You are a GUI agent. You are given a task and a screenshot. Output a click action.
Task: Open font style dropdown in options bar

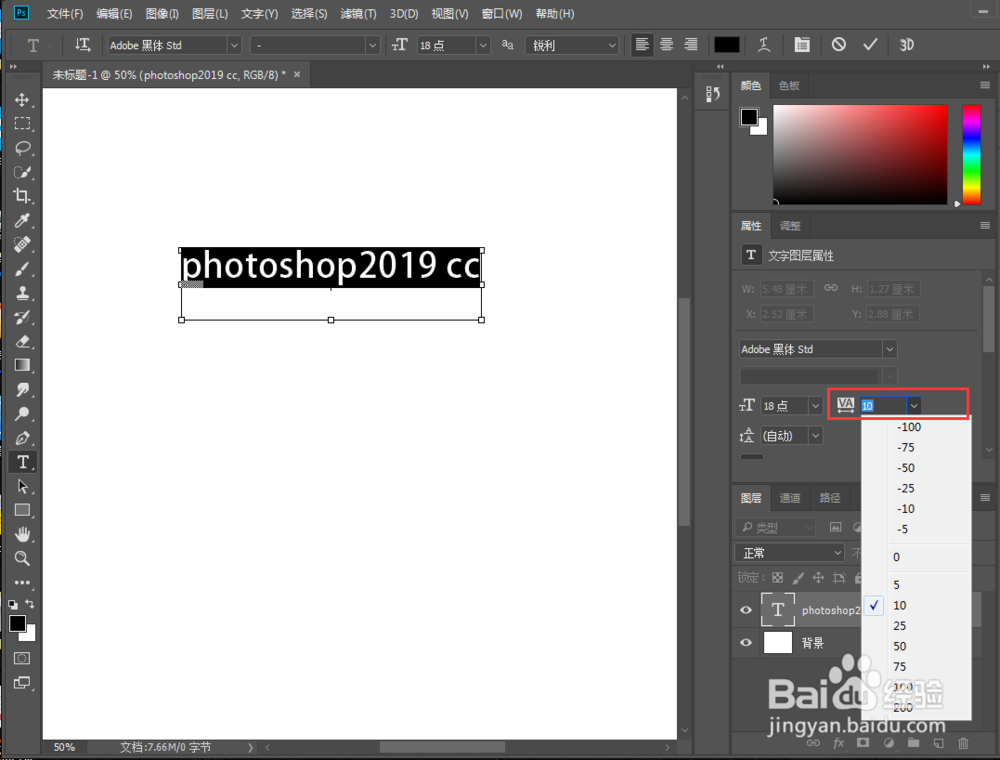372,45
